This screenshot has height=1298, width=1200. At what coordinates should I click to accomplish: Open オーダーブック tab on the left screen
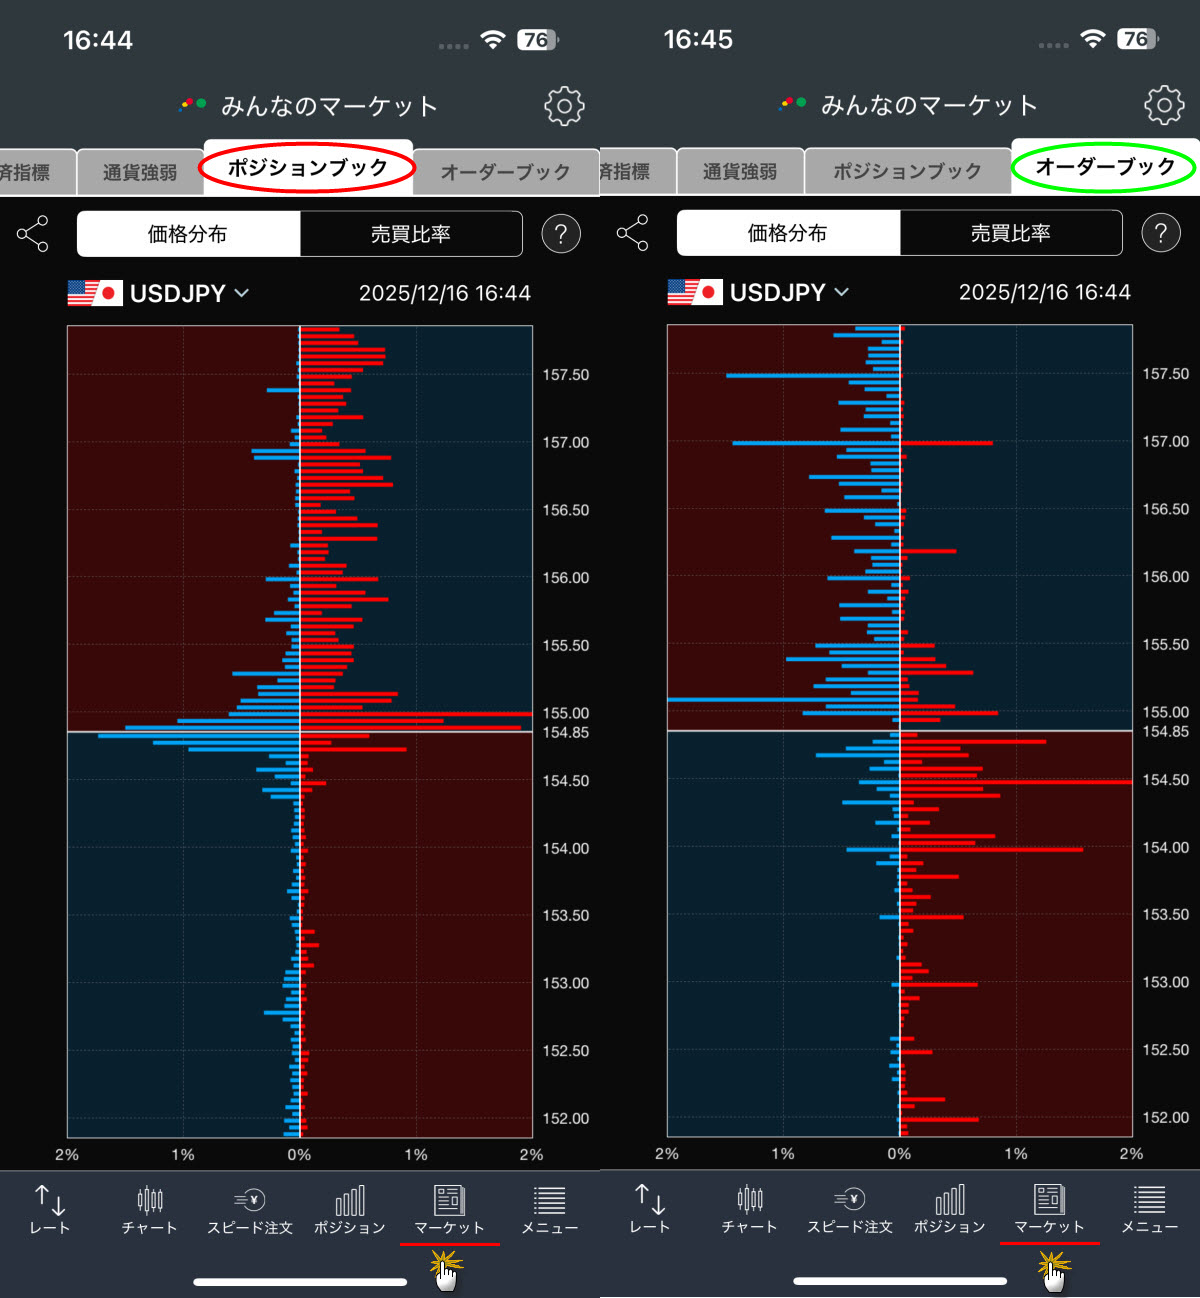(x=505, y=172)
